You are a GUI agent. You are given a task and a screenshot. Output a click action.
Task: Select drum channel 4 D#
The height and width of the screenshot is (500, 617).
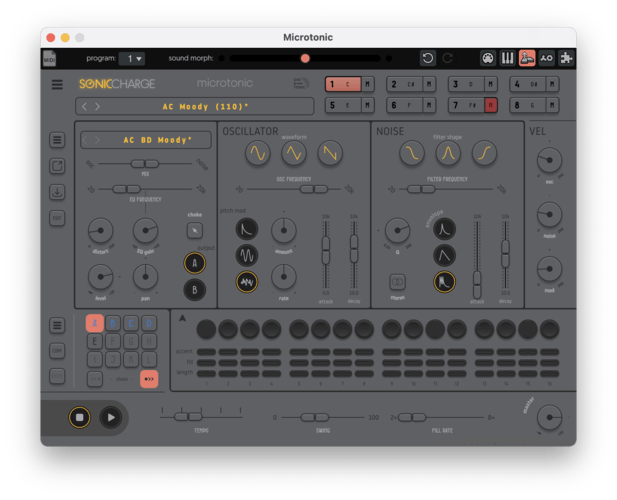point(528,84)
